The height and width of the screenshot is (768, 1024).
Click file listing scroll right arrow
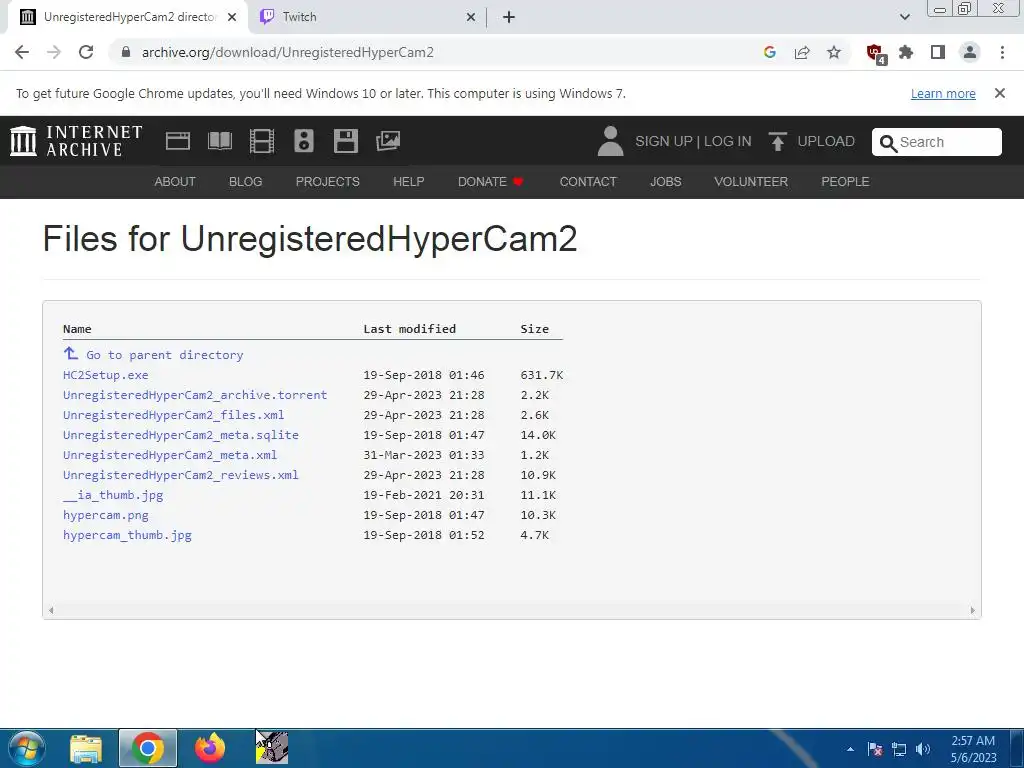972,611
